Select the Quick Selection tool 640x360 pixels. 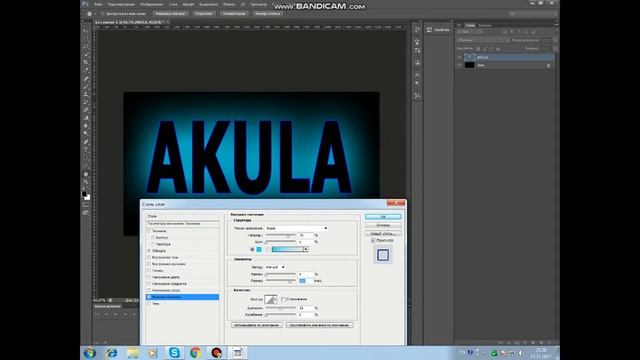click(86, 54)
